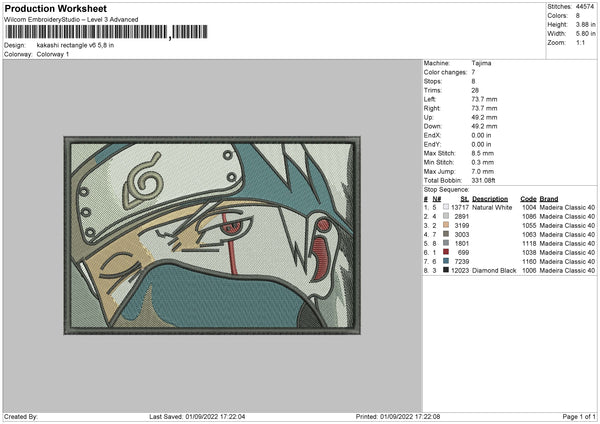The image size is (600, 424).
Task: Click the 'Colorway 1' value
Action: click(53, 54)
